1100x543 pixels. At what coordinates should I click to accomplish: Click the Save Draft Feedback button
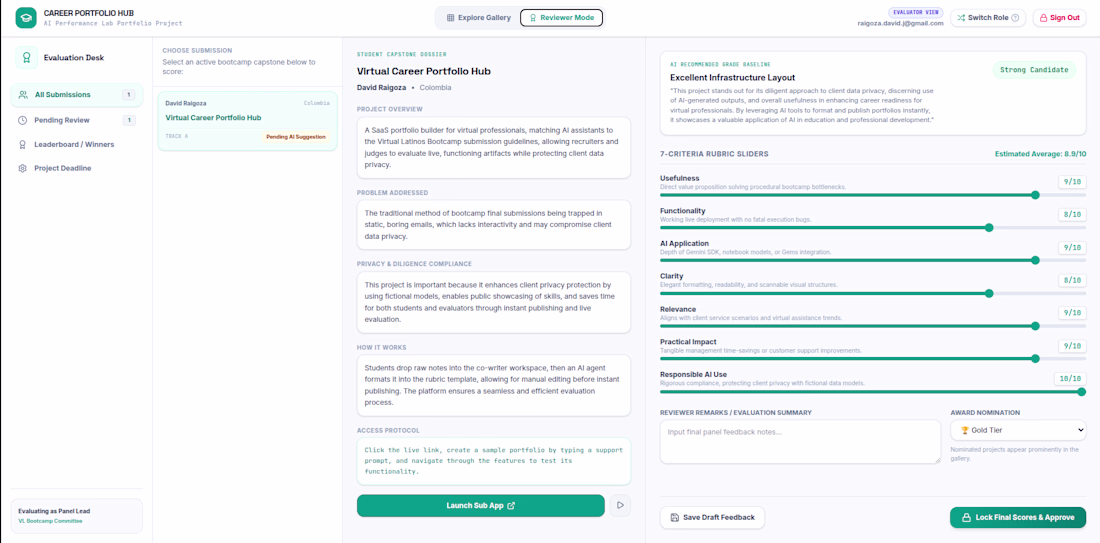click(x=712, y=517)
